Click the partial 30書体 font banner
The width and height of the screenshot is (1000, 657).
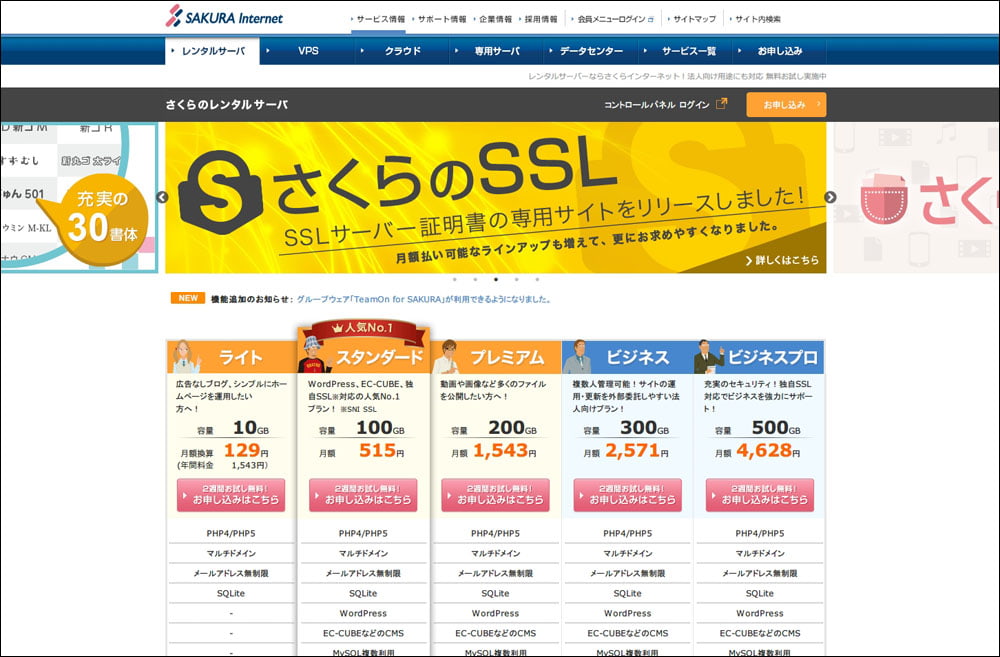coord(79,198)
